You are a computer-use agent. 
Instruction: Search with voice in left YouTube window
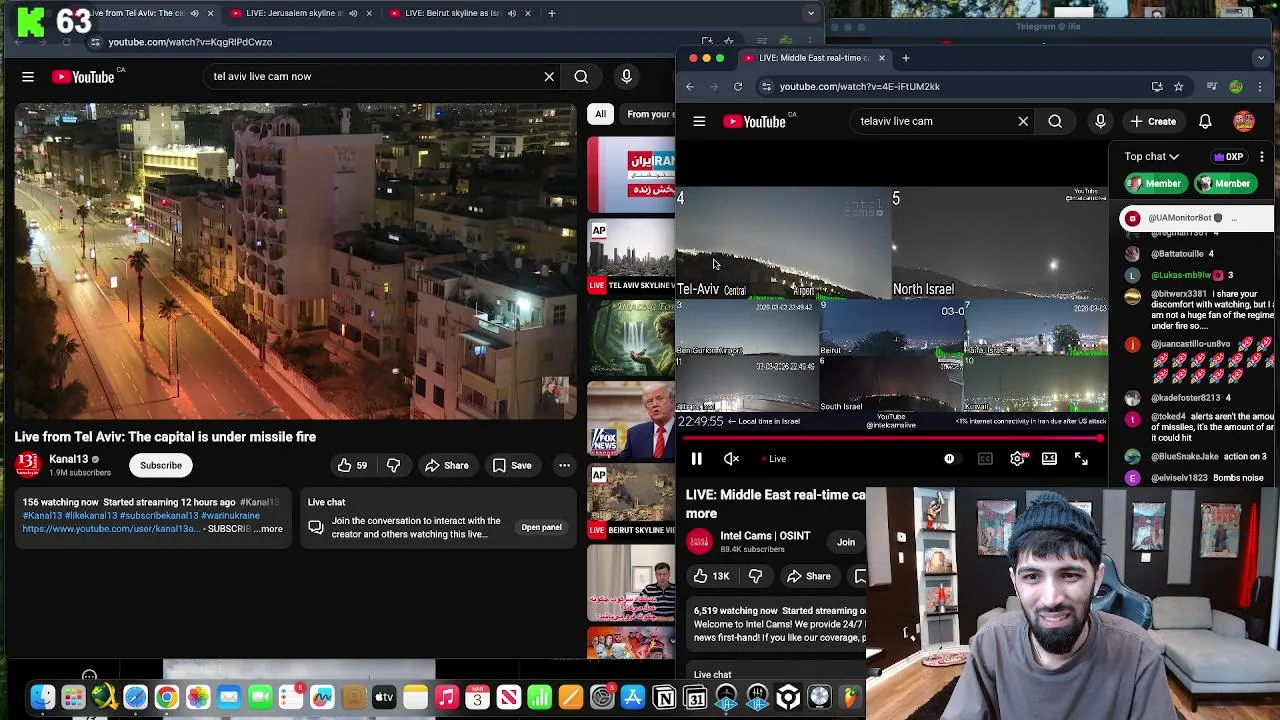[626, 76]
